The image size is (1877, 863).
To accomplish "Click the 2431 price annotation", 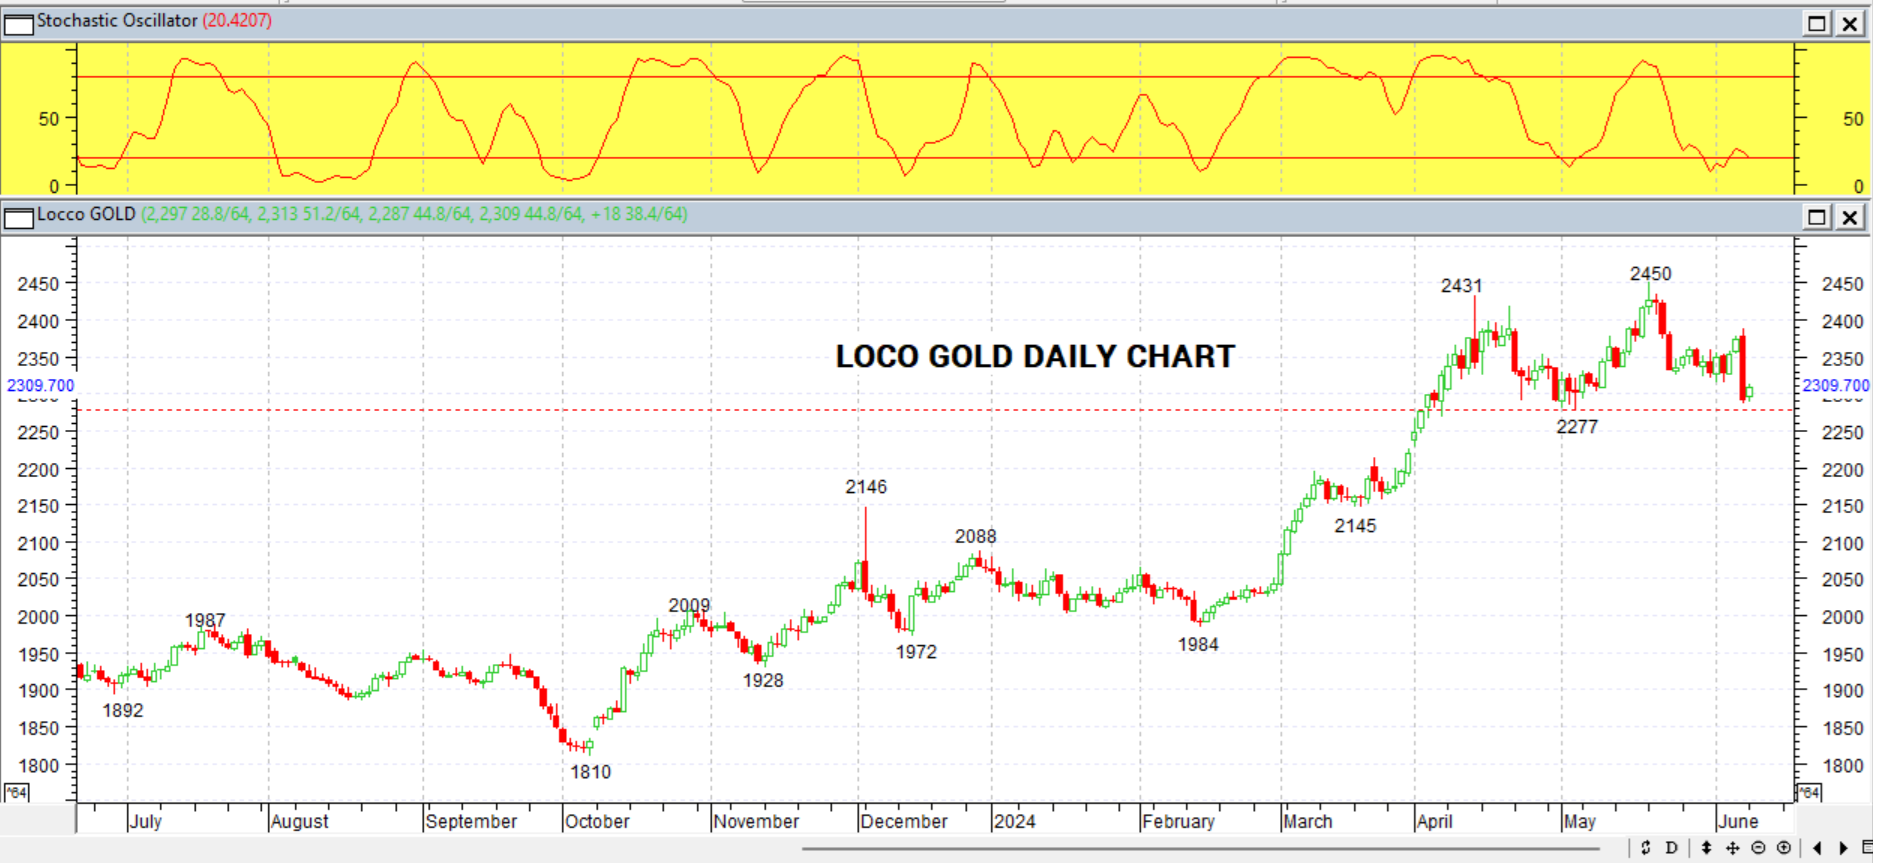I will point(1461,286).
